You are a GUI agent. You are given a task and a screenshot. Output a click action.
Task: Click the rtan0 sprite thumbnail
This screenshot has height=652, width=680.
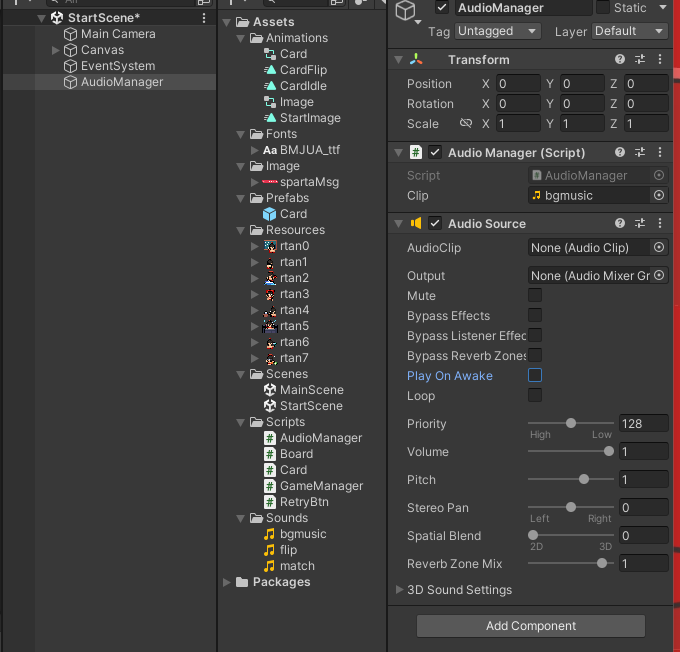click(270, 246)
